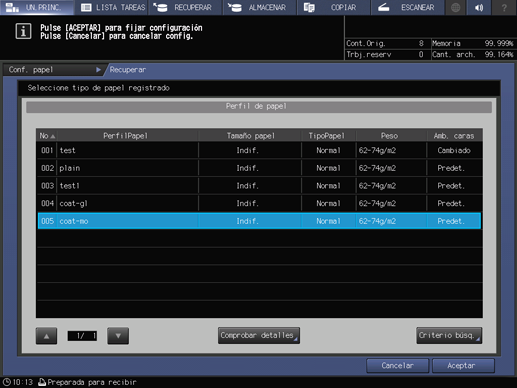Open the RECUPERAR tab
This screenshot has width=517, height=388.
(185, 7)
